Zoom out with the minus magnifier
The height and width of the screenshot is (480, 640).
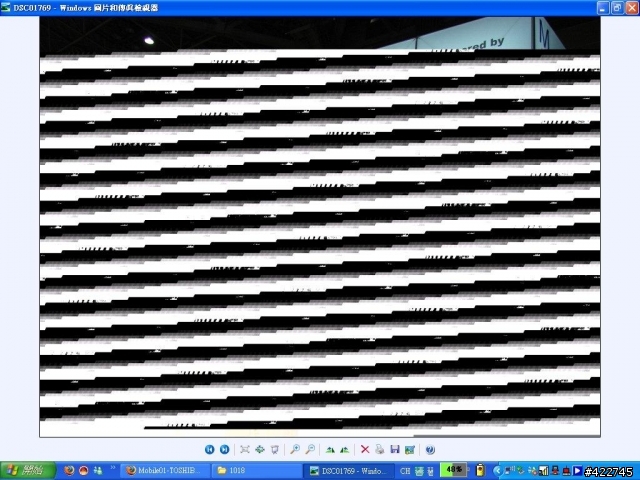click(310, 449)
